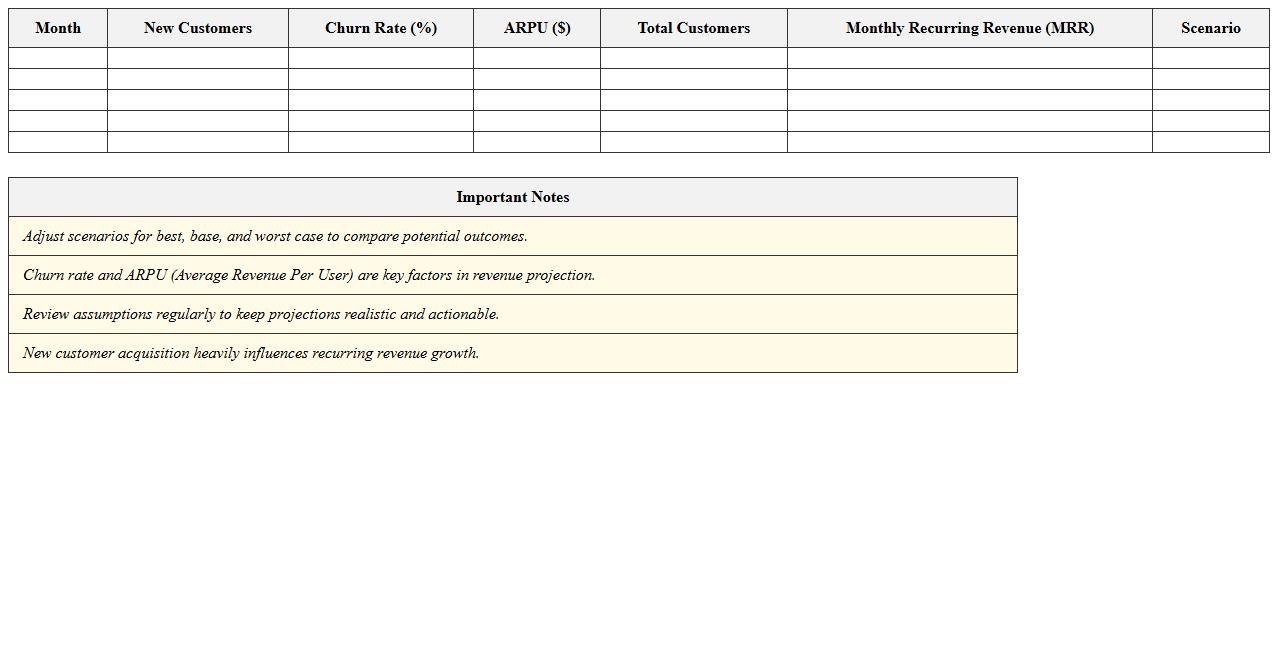Select the ARPU ($) column header

point(537,28)
